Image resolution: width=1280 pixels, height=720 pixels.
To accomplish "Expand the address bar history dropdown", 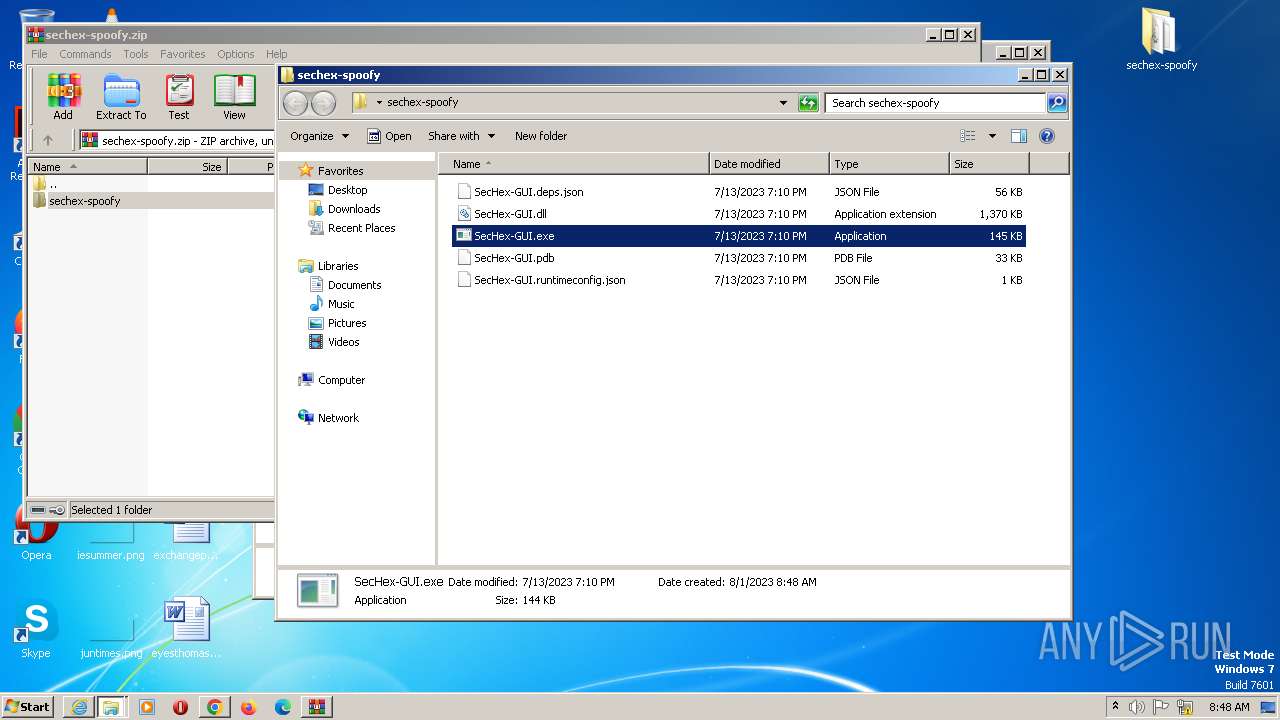I will [x=783, y=103].
